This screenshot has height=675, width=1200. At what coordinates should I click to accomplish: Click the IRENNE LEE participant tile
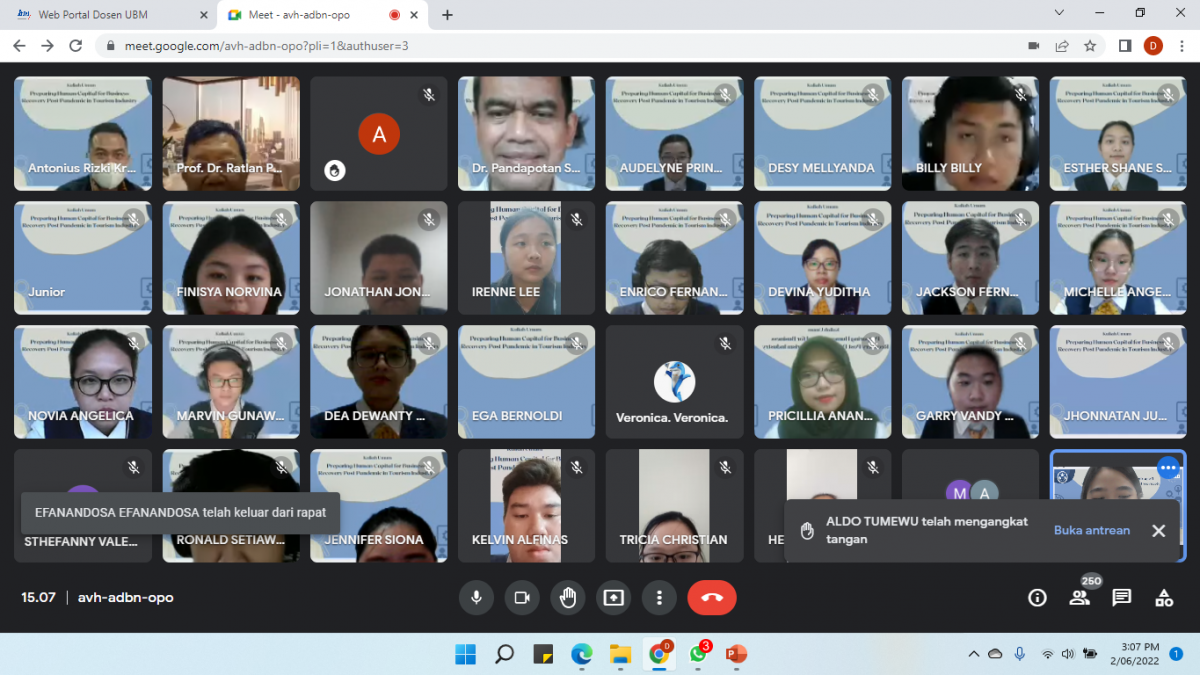[x=527, y=258]
